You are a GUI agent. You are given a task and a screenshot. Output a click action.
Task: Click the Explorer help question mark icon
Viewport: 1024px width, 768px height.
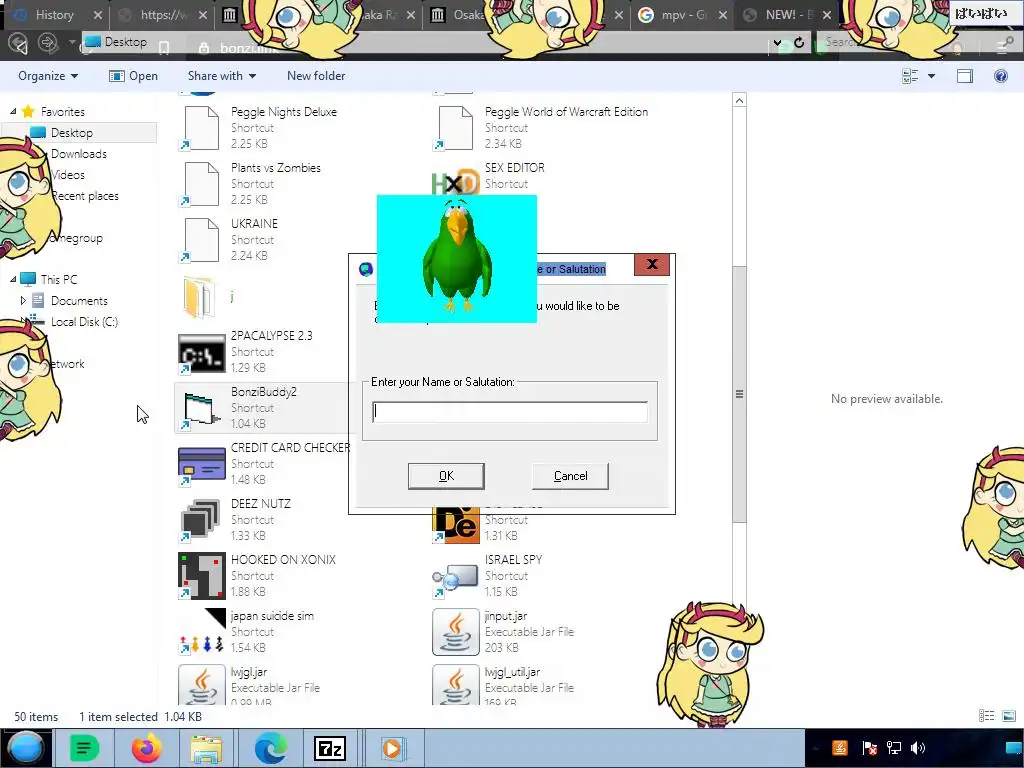point(1000,76)
